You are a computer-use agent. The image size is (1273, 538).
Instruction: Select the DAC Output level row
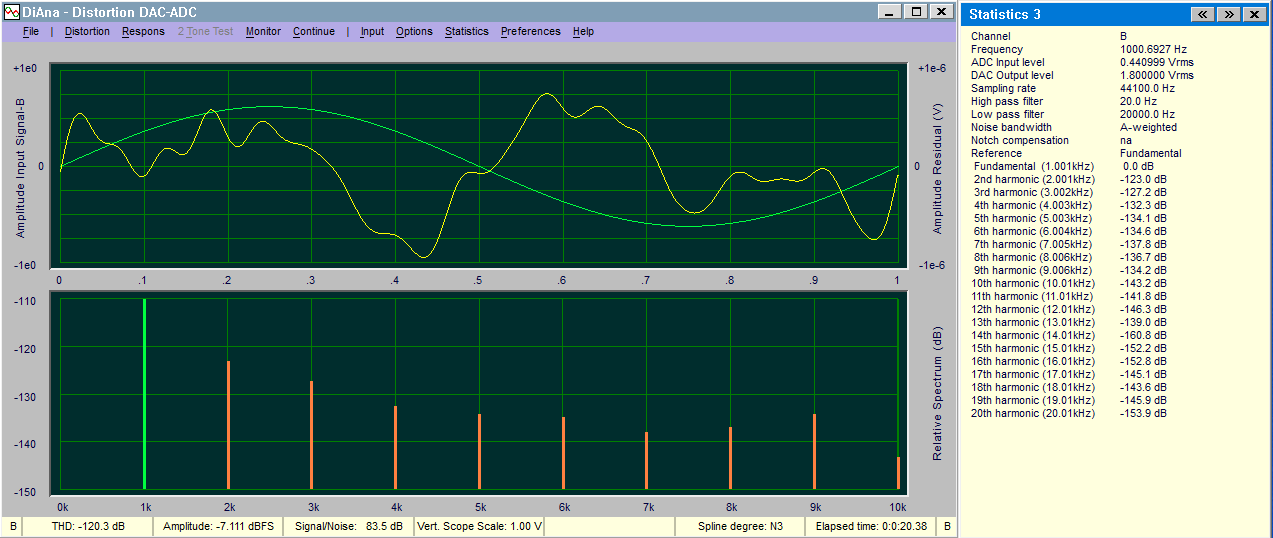(x=1085, y=75)
